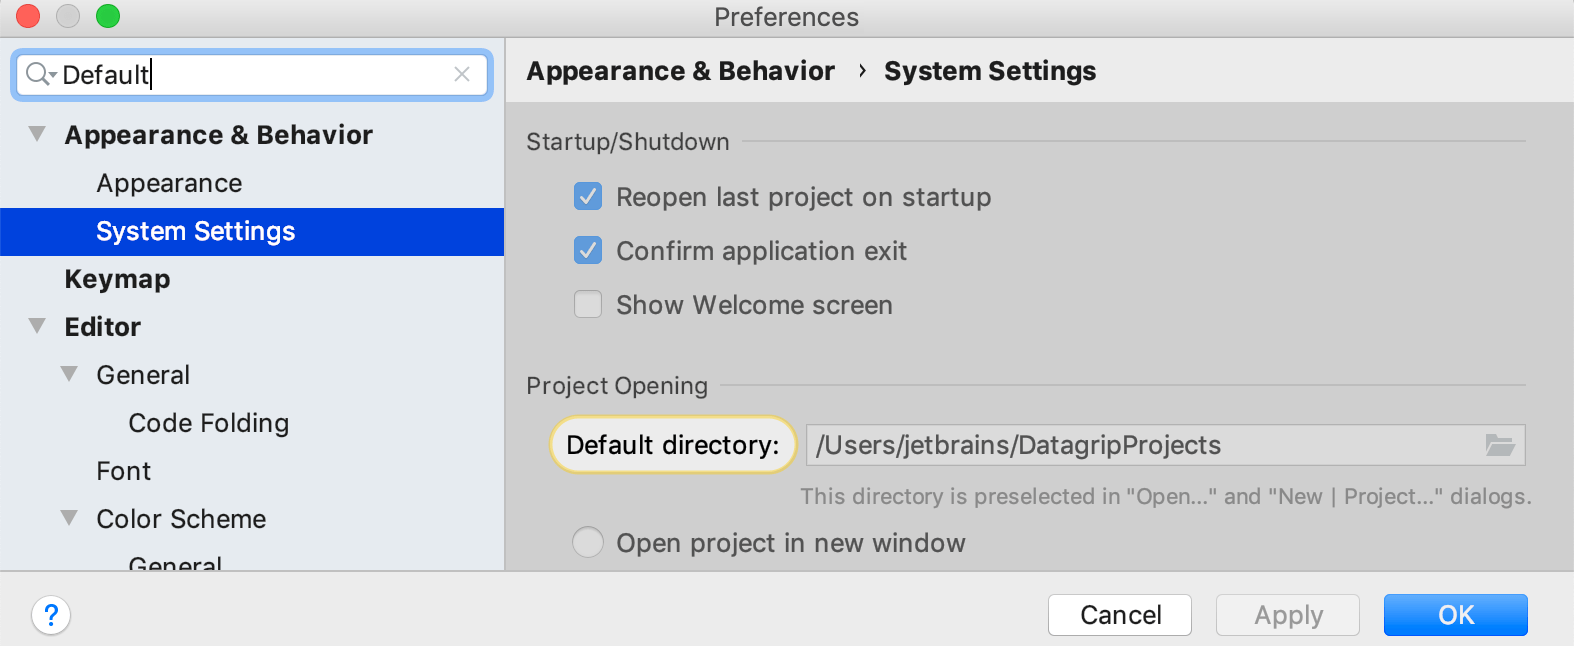Confirm settings with the OK button
This screenshot has height=646, width=1574.
pyautogui.click(x=1455, y=615)
